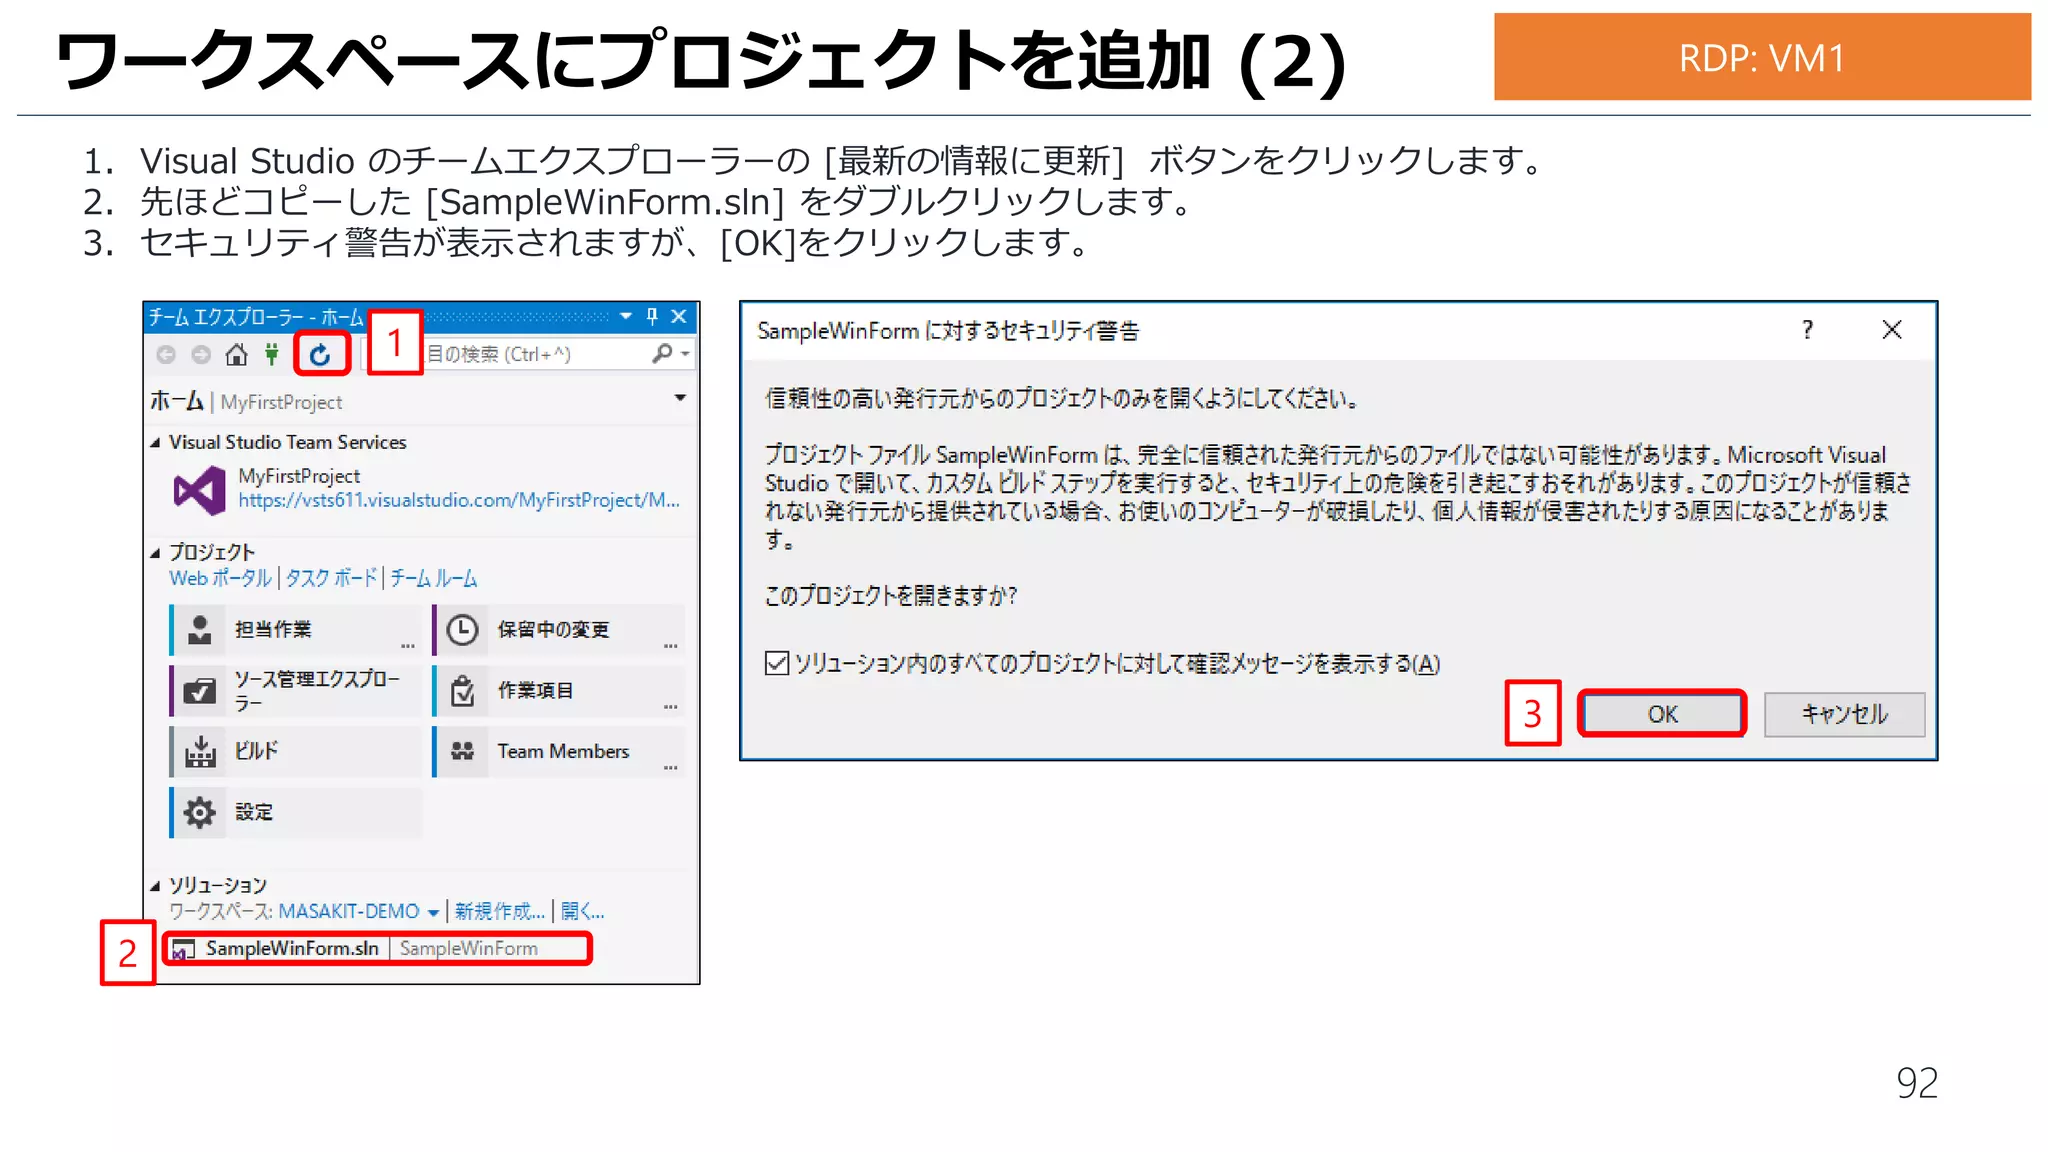Click the pin icon on Team Explorer title bar

pos(652,316)
